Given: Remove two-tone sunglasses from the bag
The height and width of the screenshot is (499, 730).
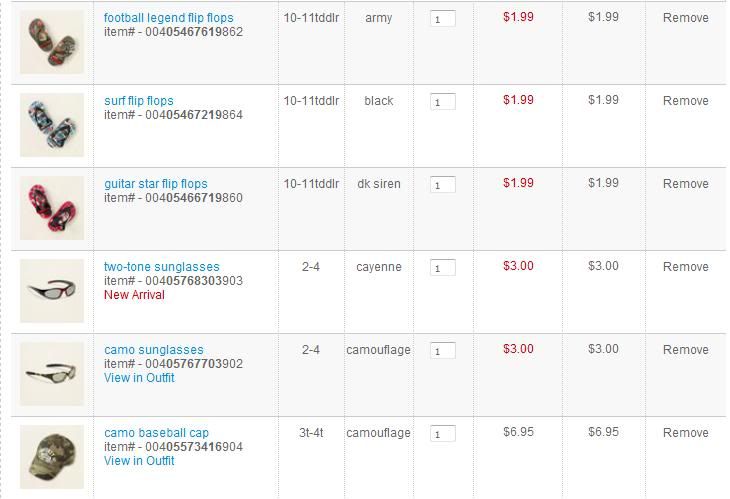Looking at the screenshot, I should 685,267.
